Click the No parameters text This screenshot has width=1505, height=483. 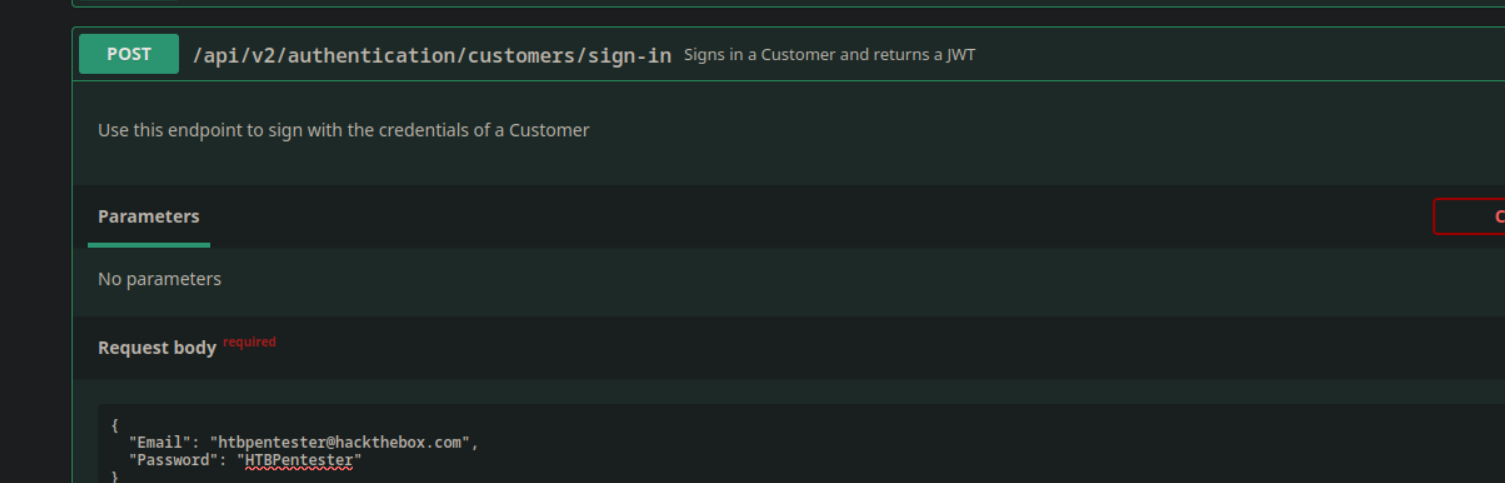click(x=159, y=279)
